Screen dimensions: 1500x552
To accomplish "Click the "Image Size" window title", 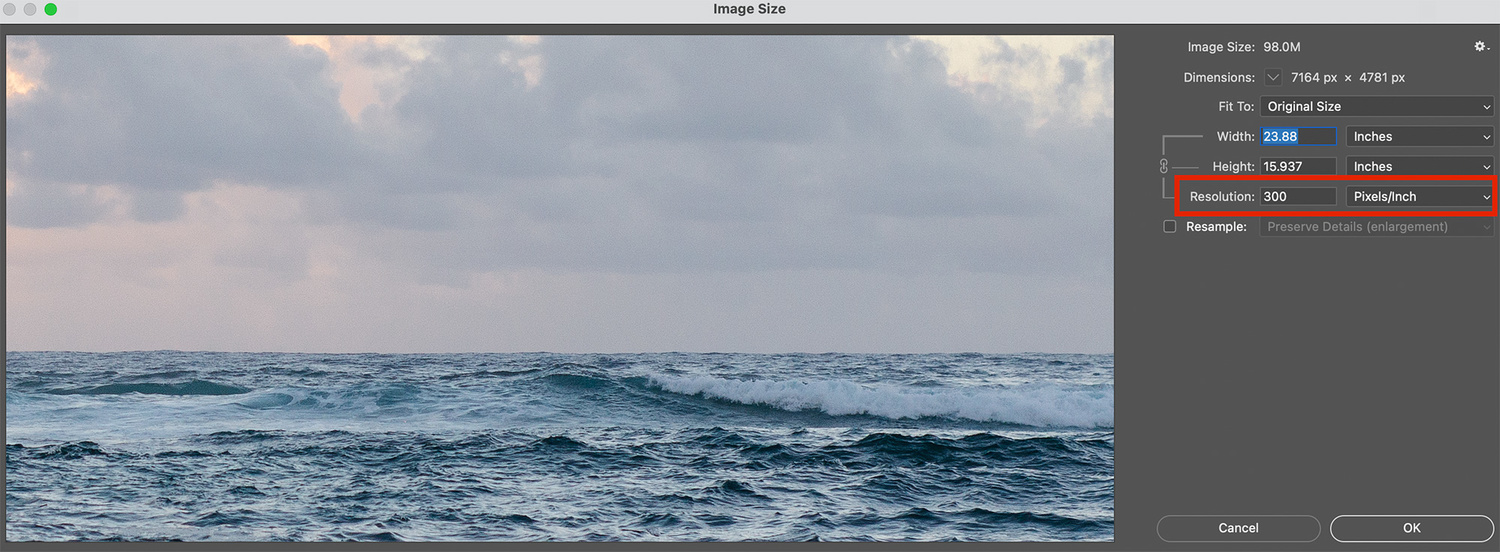I will tap(749, 9).
